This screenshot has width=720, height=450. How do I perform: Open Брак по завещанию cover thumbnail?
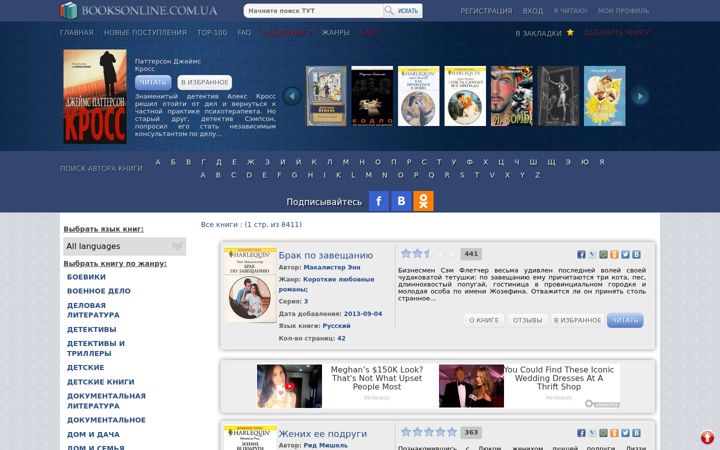click(x=250, y=285)
